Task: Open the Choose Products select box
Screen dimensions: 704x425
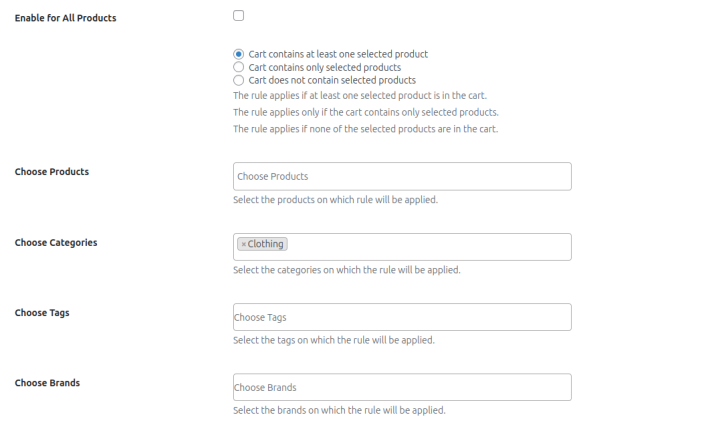Action: (x=401, y=177)
